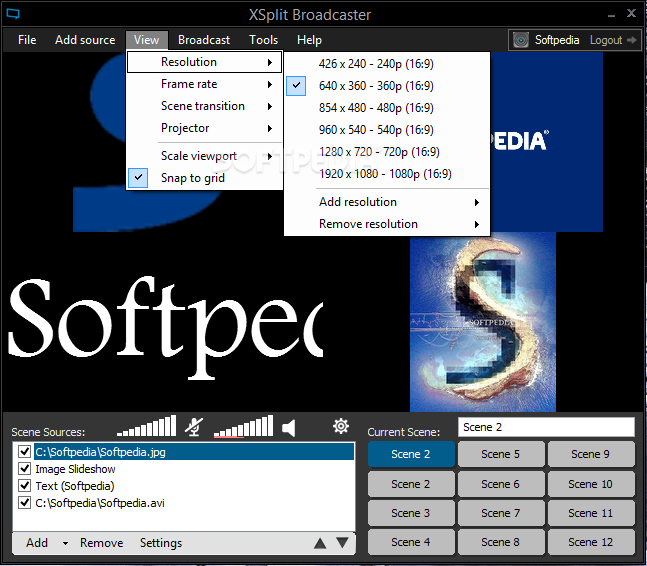This screenshot has width=647, height=566.
Task: Switch to Scene 9
Action: click(x=591, y=454)
